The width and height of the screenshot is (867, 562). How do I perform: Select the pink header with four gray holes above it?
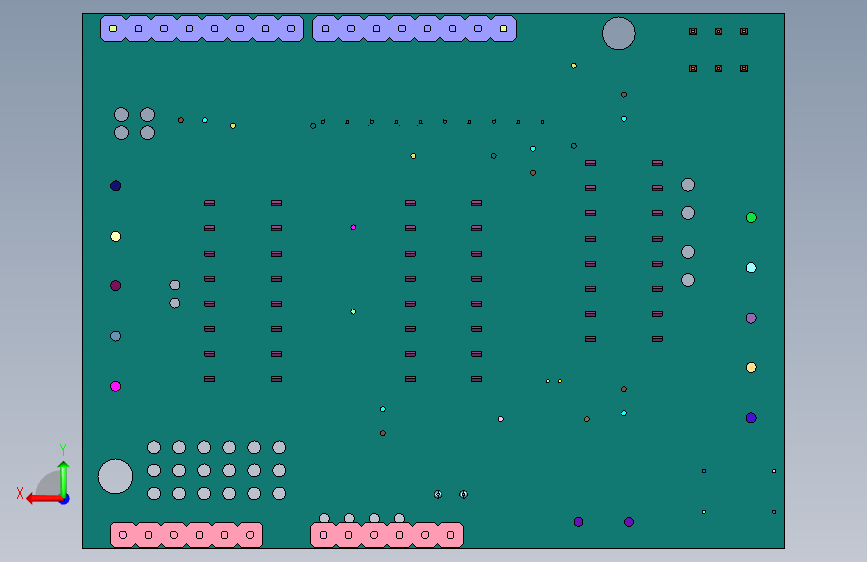pos(387,535)
